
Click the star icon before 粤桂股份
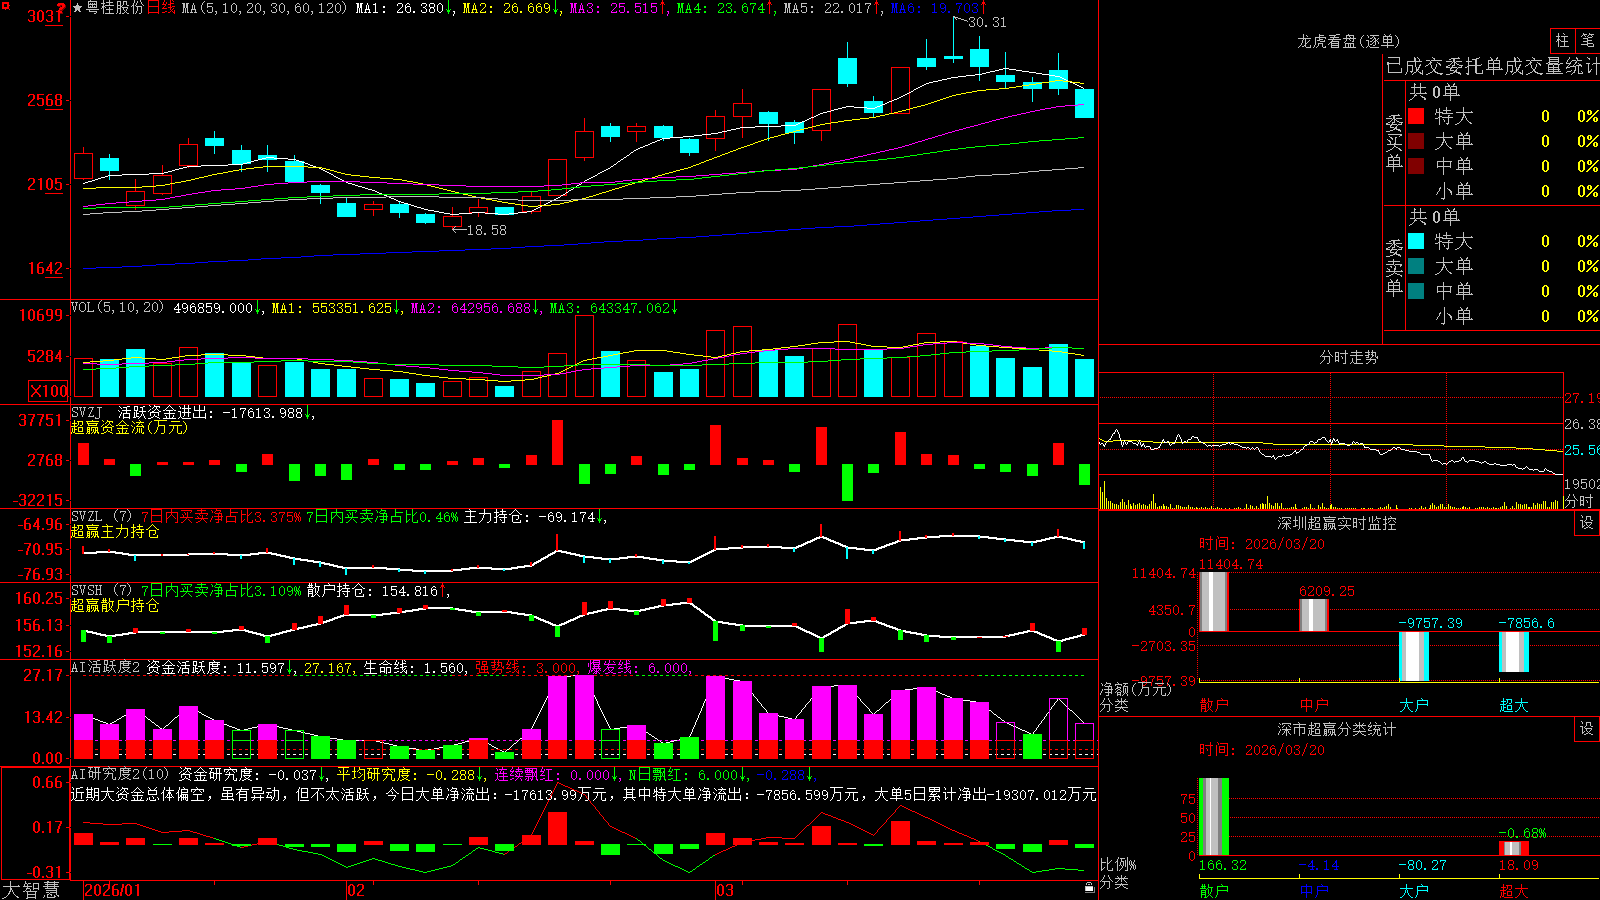(77, 8)
